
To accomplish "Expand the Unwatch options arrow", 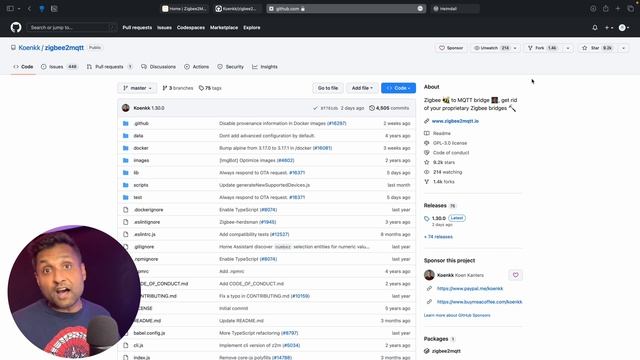I will coord(516,48).
